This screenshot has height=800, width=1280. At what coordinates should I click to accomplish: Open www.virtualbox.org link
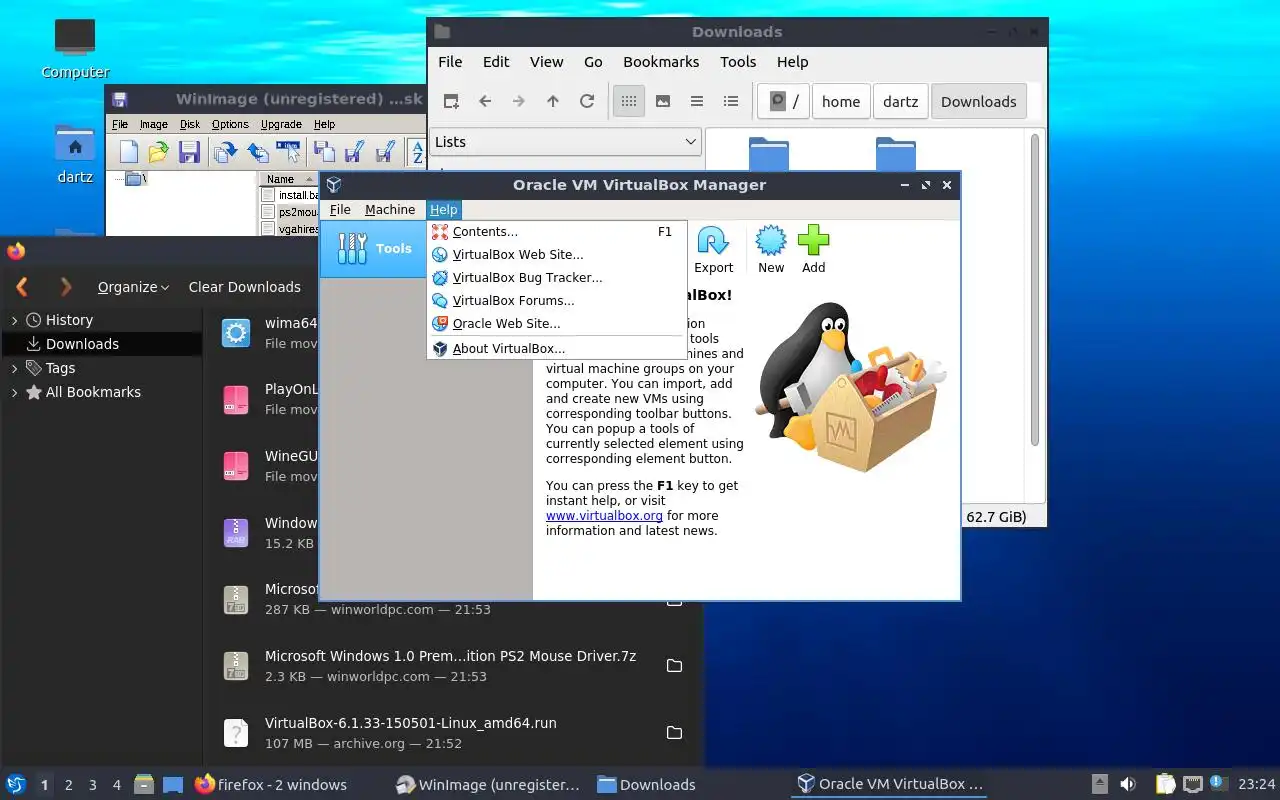click(x=604, y=516)
